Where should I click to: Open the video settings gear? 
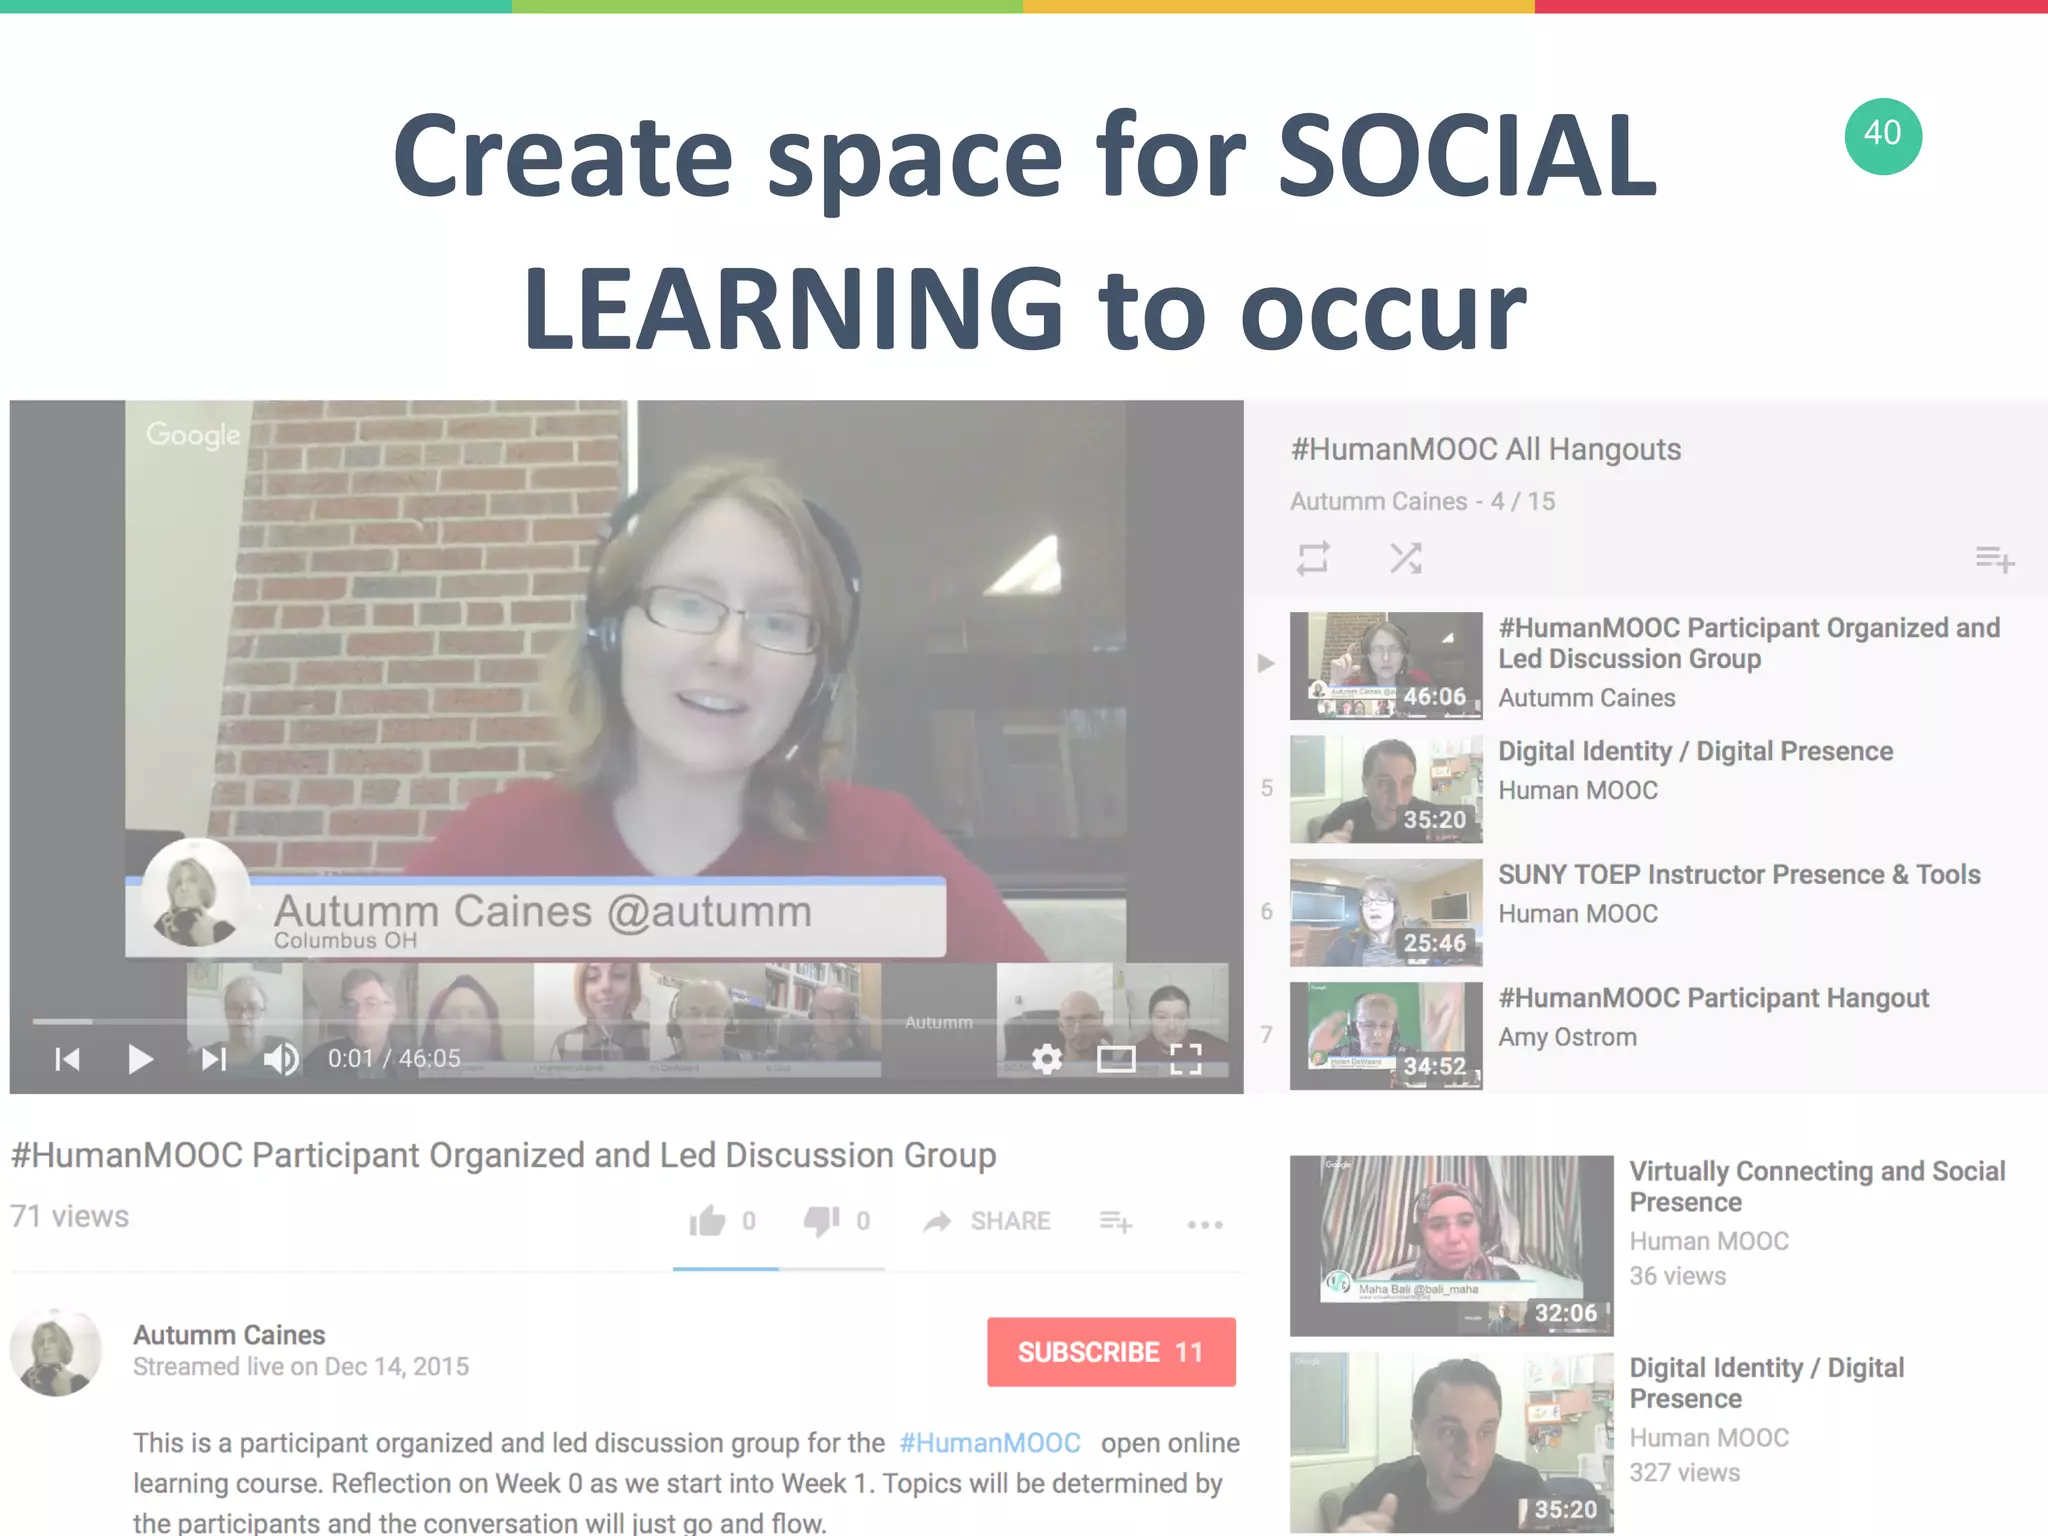[1046, 1059]
